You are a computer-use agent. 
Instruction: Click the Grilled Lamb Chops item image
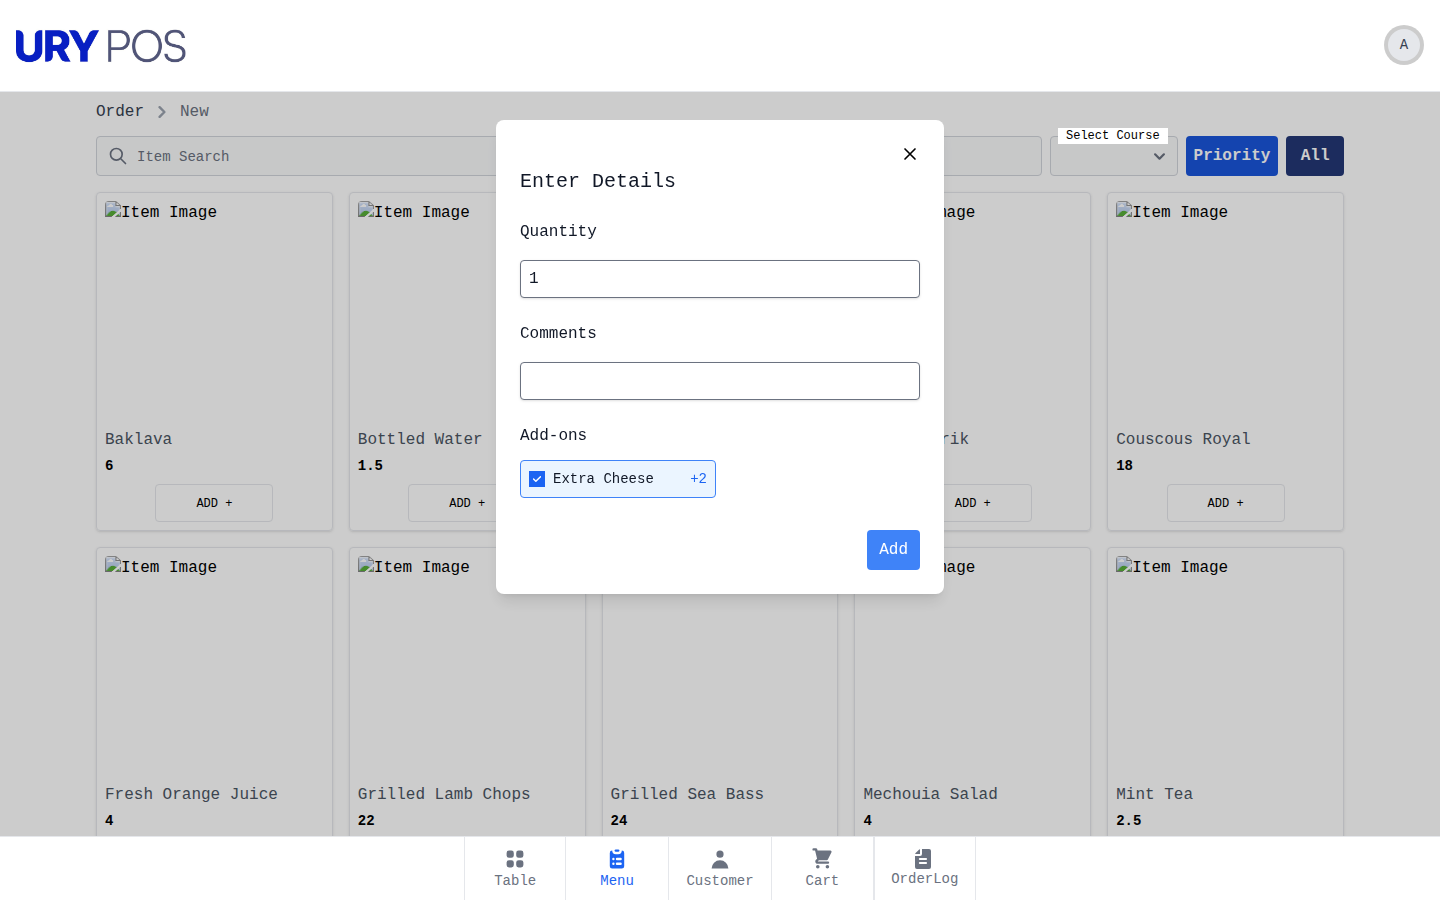point(414,567)
